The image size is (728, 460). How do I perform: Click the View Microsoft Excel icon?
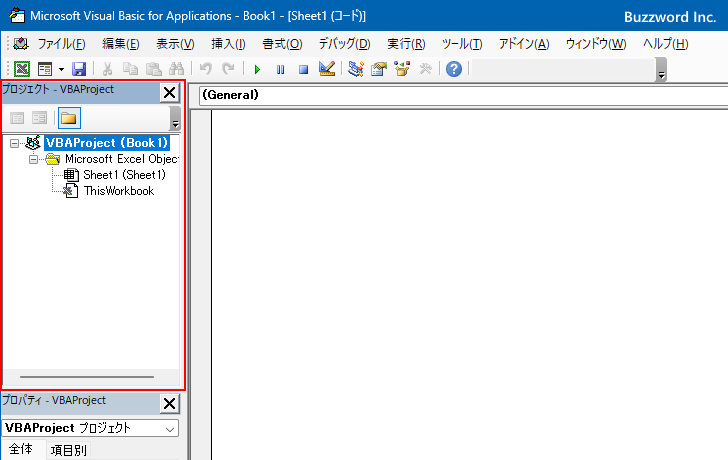click(22, 69)
